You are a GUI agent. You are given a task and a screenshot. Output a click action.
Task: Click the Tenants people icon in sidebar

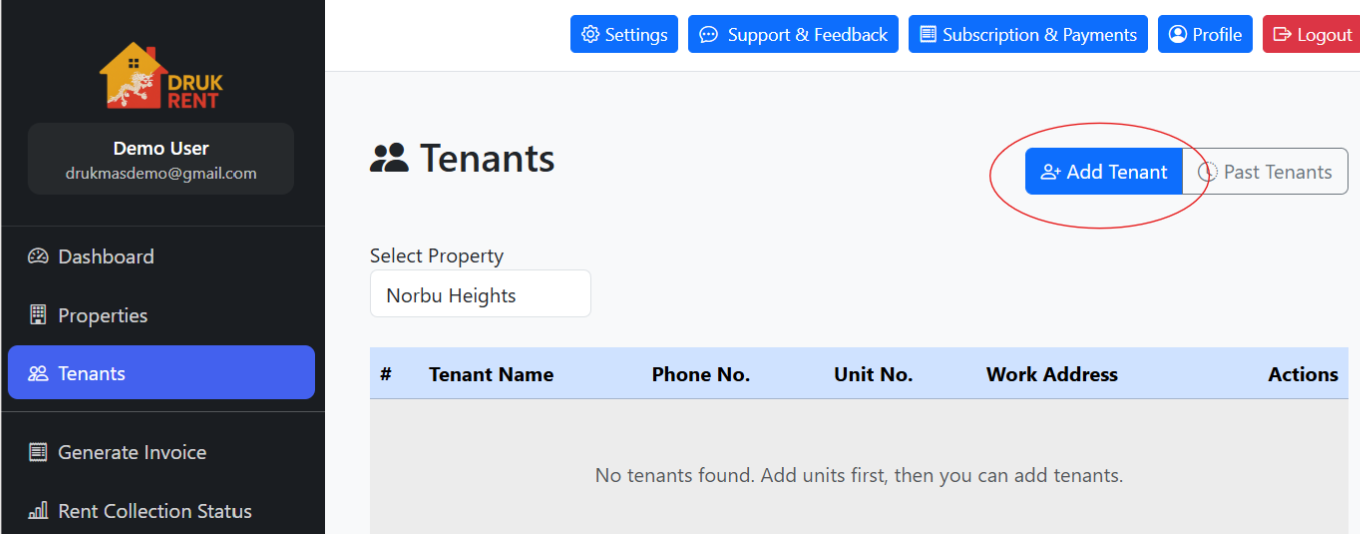tap(38, 373)
